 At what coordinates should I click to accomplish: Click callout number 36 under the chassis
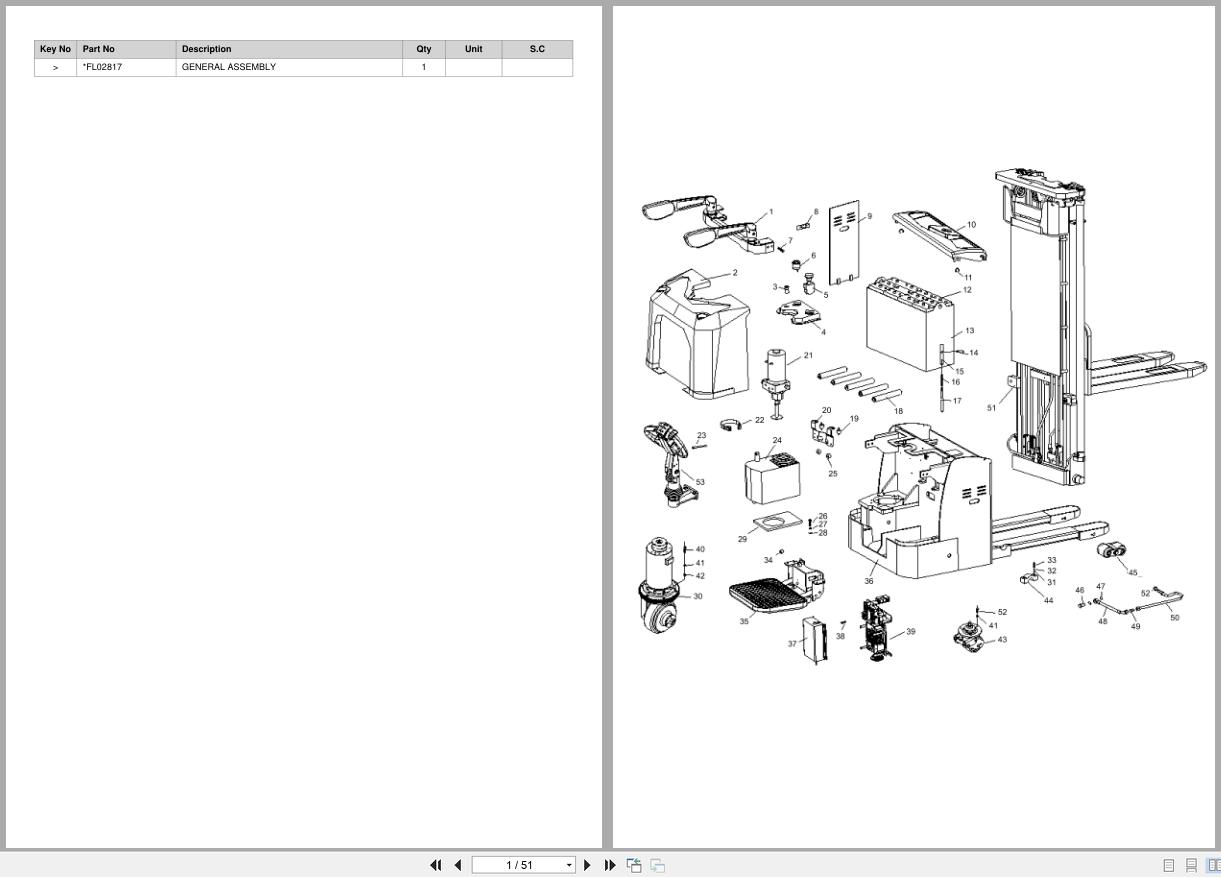pyautogui.click(x=869, y=581)
